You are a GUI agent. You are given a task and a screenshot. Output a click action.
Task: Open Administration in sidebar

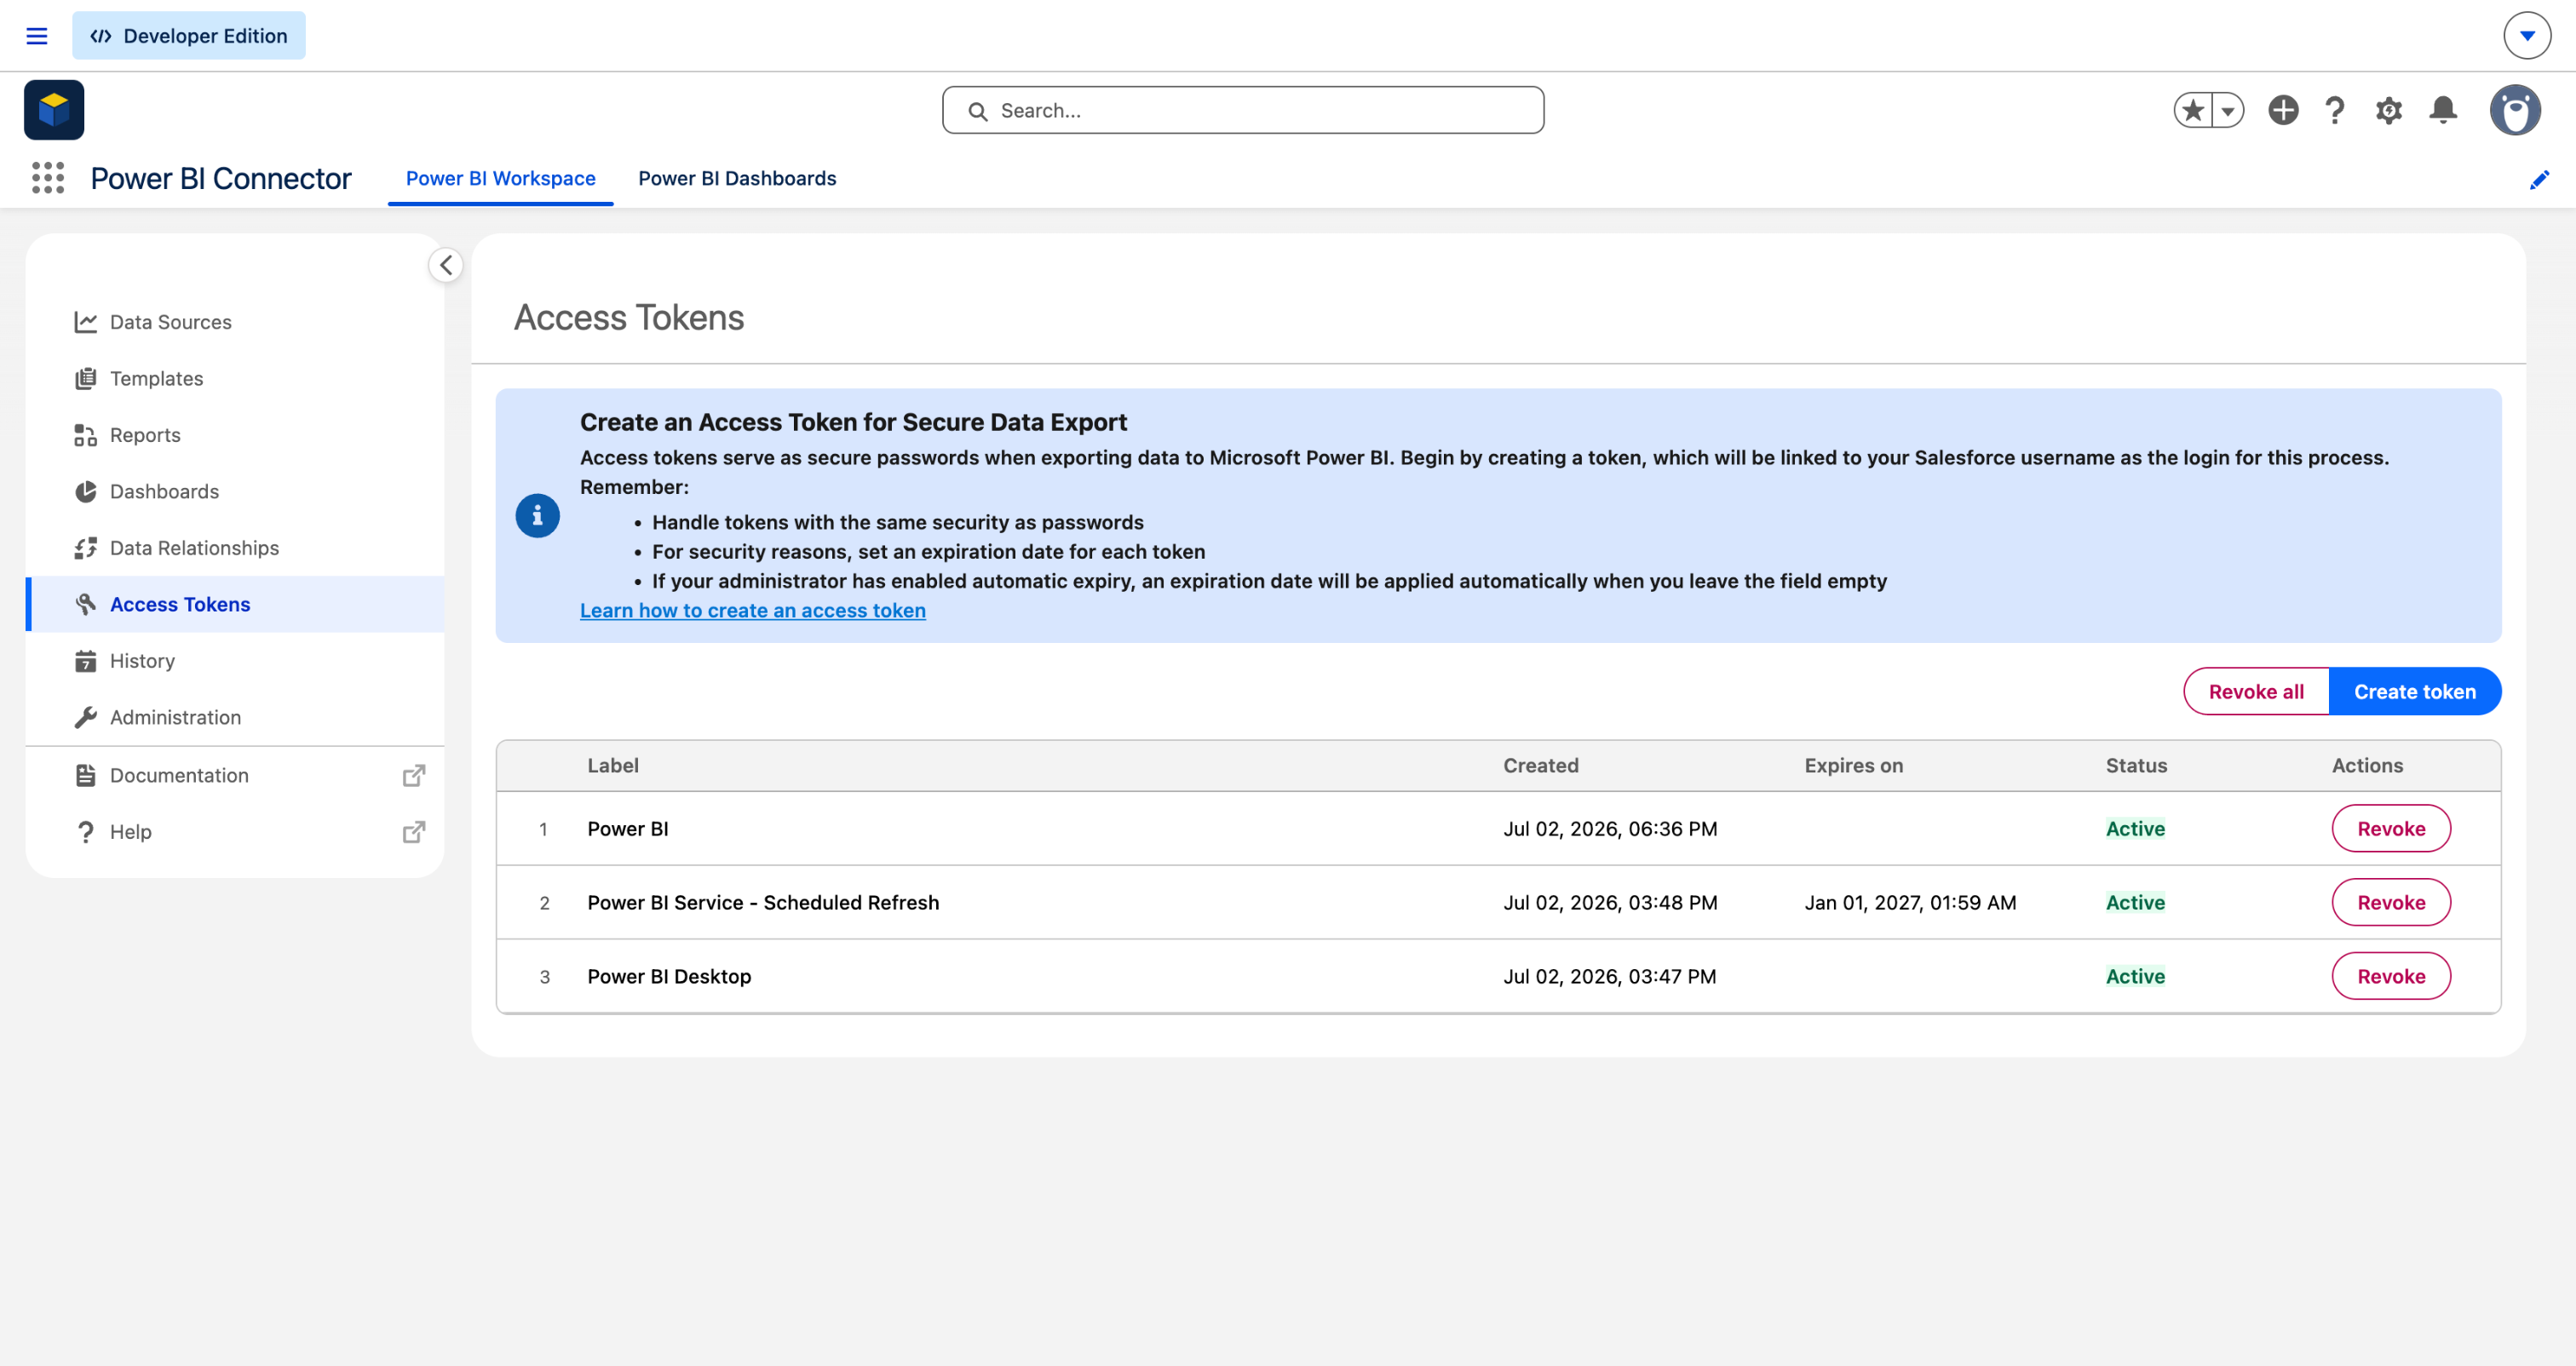235,717
